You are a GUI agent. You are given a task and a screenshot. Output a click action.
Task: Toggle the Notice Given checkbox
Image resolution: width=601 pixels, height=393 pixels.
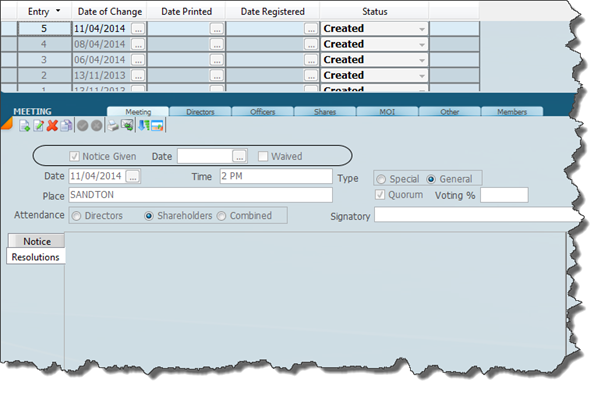74,156
